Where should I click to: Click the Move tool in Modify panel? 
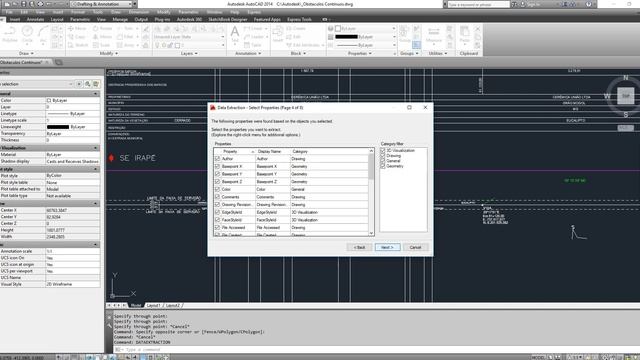coord(77,29)
